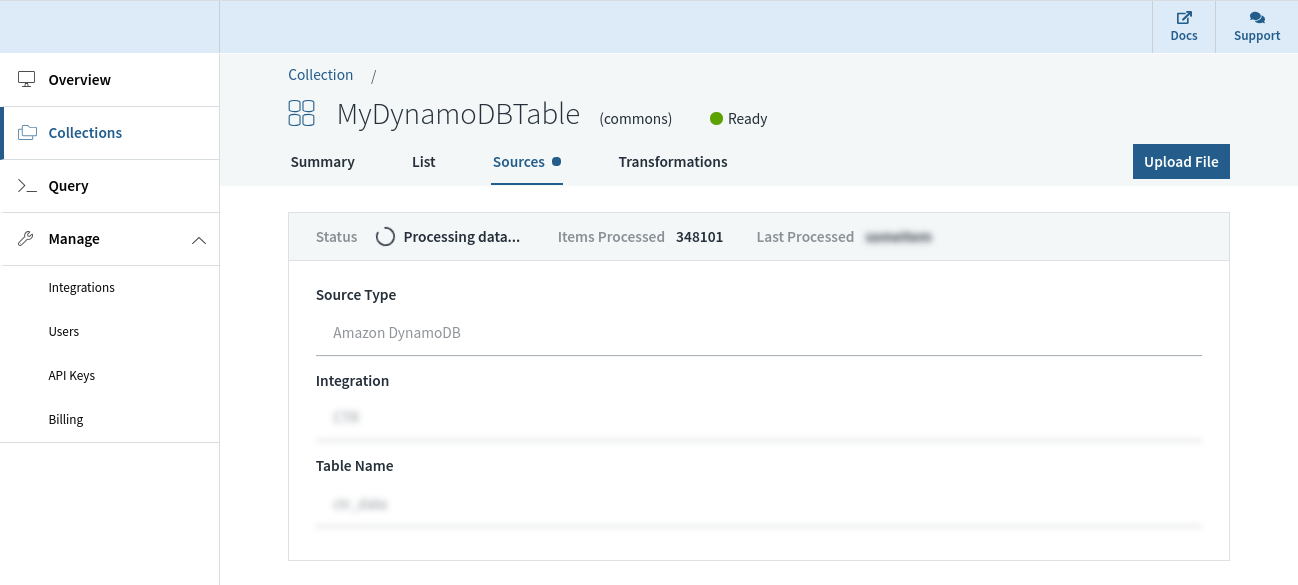
Task: Select the Sources tab
Action: tap(519, 162)
